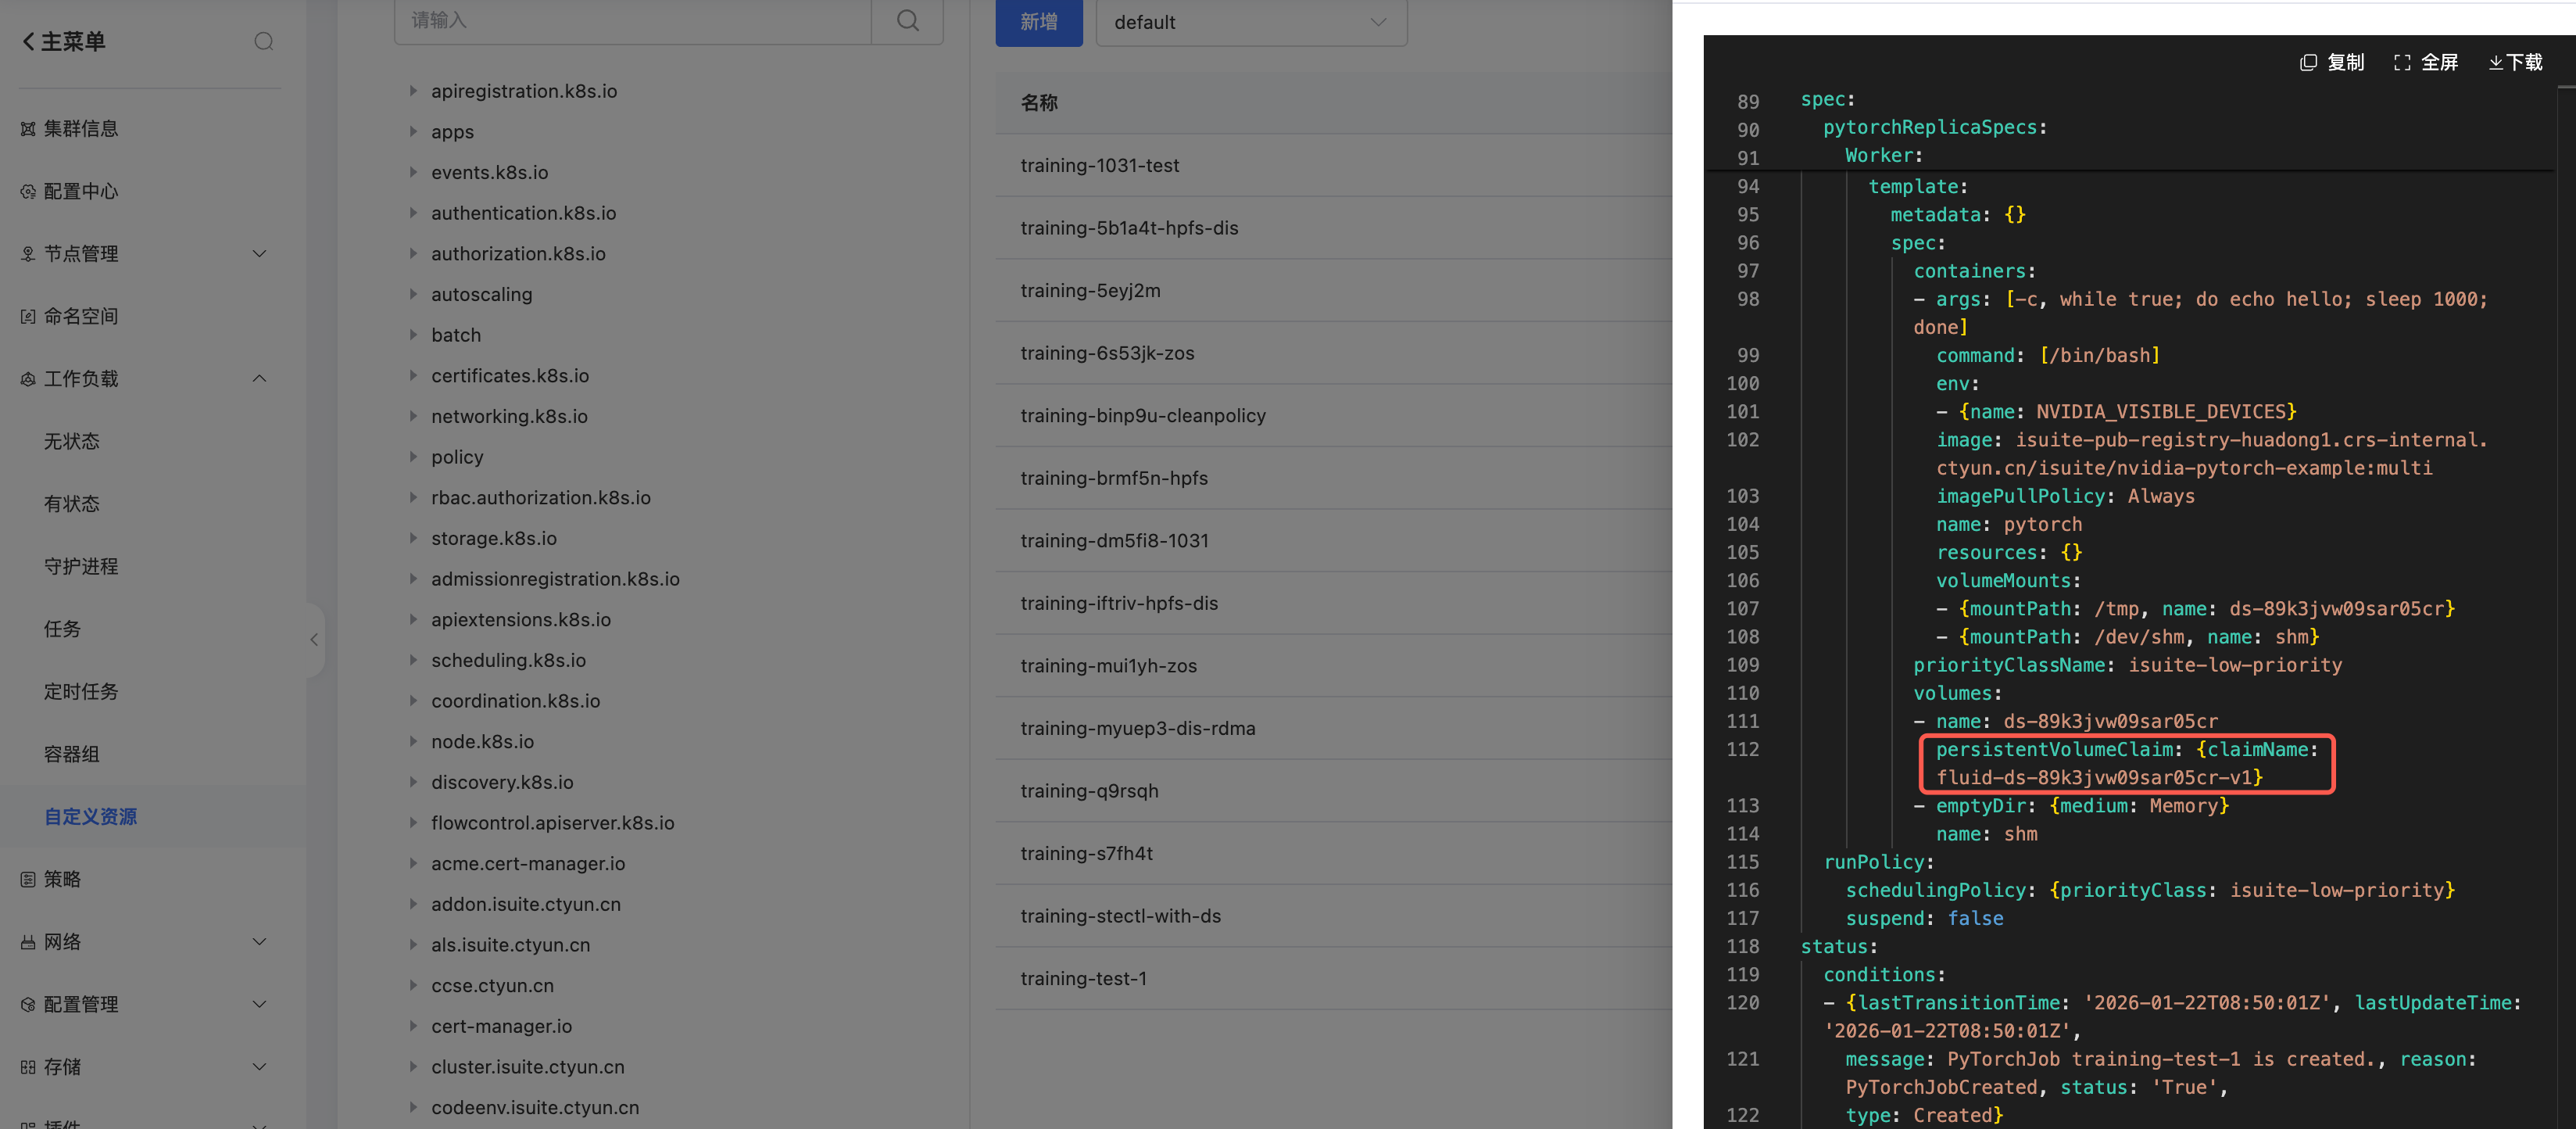Open the default namespace dropdown
2576x1129 pixels.
pyautogui.click(x=1250, y=22)
